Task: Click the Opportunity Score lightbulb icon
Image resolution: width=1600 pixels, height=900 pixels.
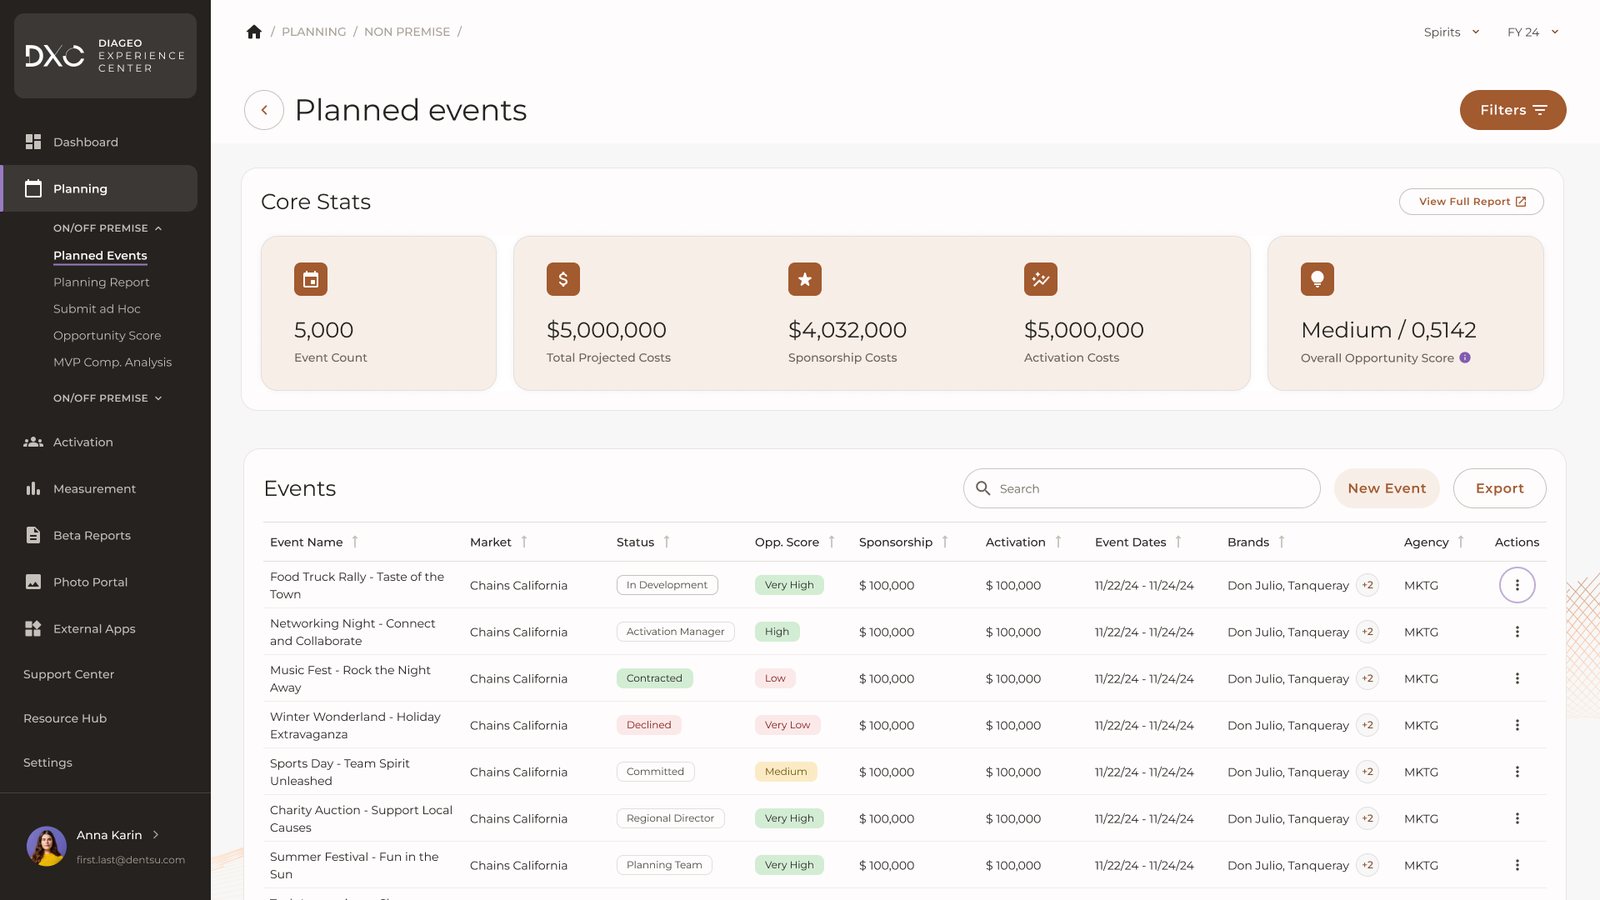Action: click(x=1318, y=279)
